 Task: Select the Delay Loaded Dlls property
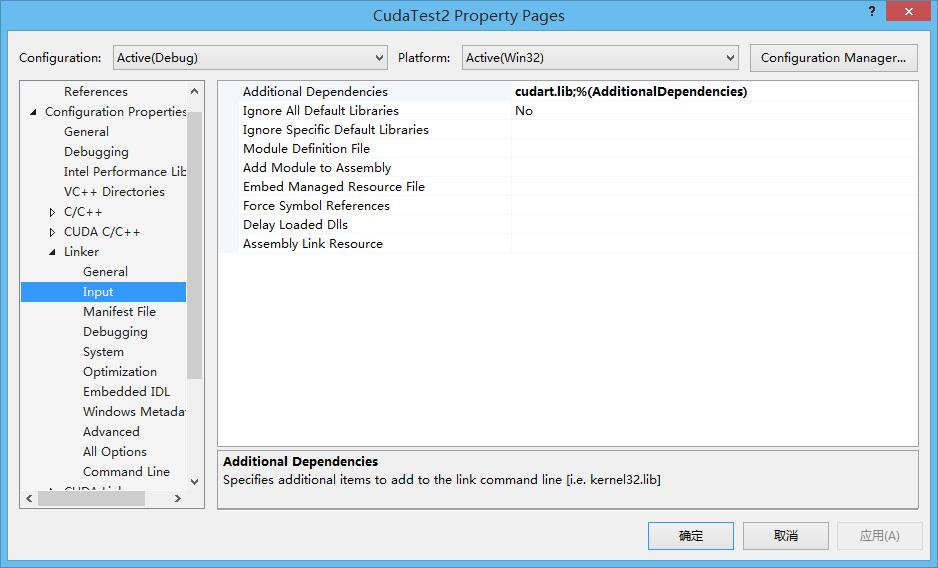tap(295, 225)
